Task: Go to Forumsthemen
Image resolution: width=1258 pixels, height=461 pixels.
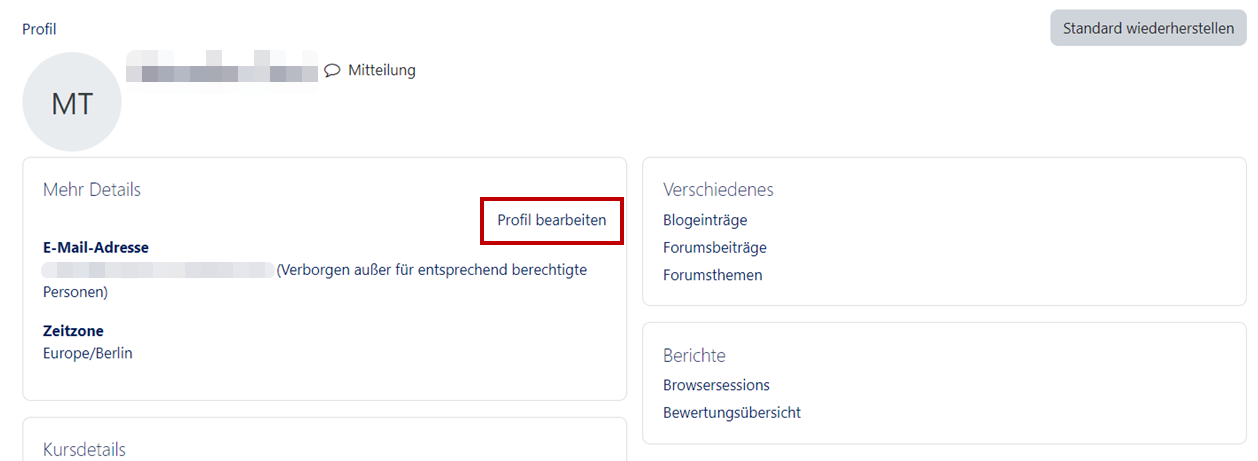Action: tap(712, 275)
